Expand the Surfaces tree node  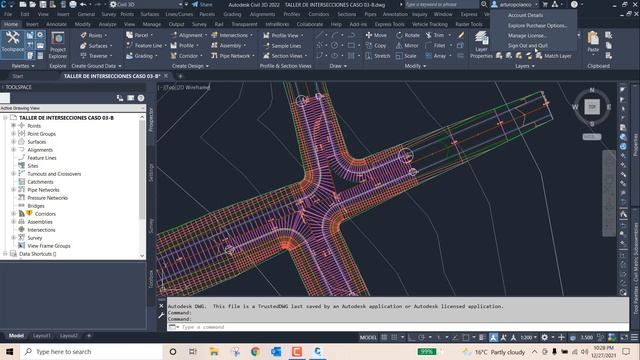13,142
